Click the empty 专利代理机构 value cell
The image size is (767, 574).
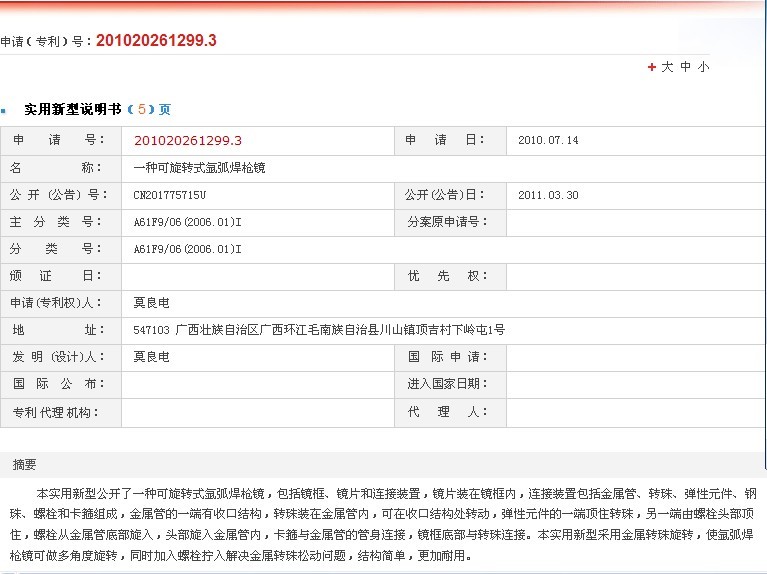(x=257, y=411)
